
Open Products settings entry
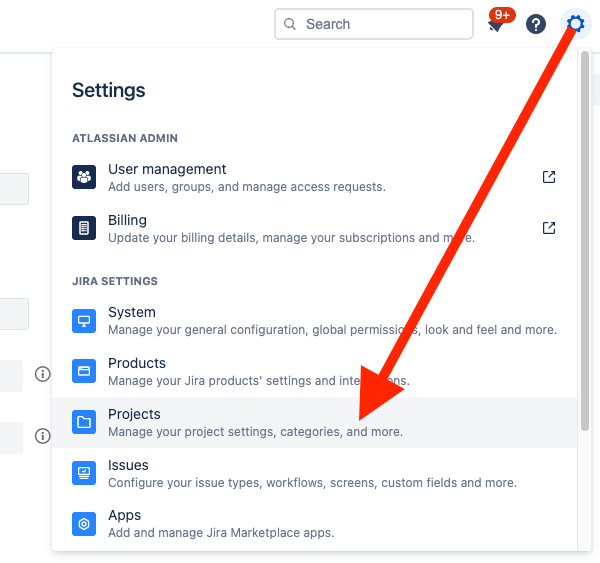(x=314, y=371)
